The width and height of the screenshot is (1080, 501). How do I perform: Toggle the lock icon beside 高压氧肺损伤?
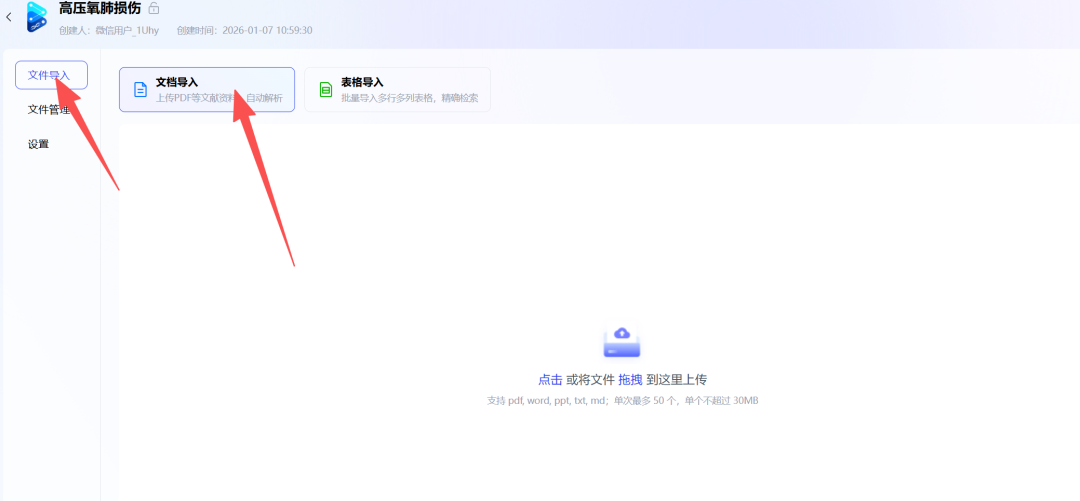(x=154, y=9)
